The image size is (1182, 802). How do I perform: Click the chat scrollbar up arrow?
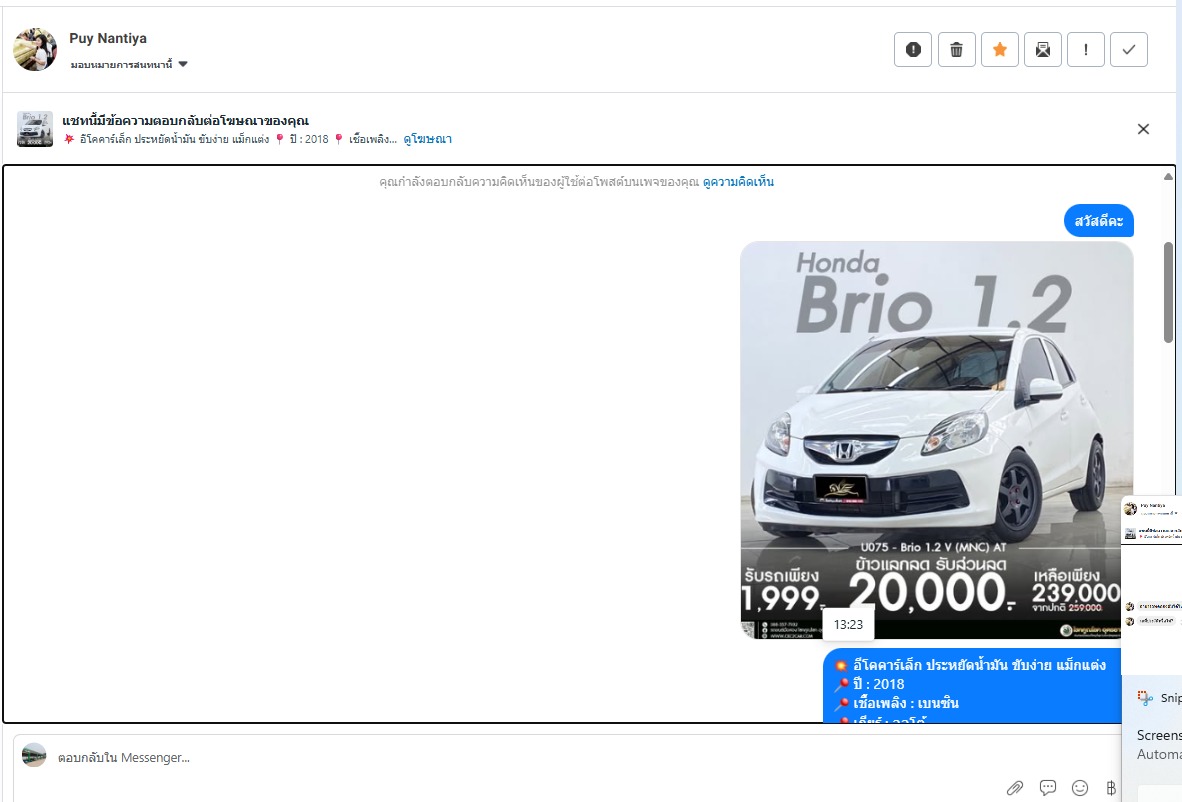(1168, 177)
